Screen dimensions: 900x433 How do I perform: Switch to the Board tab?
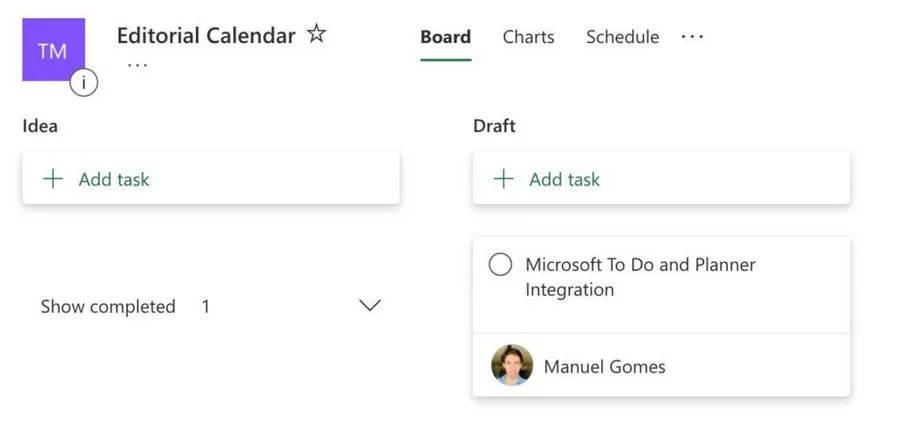pyautogui.click(x=445, y=37)
